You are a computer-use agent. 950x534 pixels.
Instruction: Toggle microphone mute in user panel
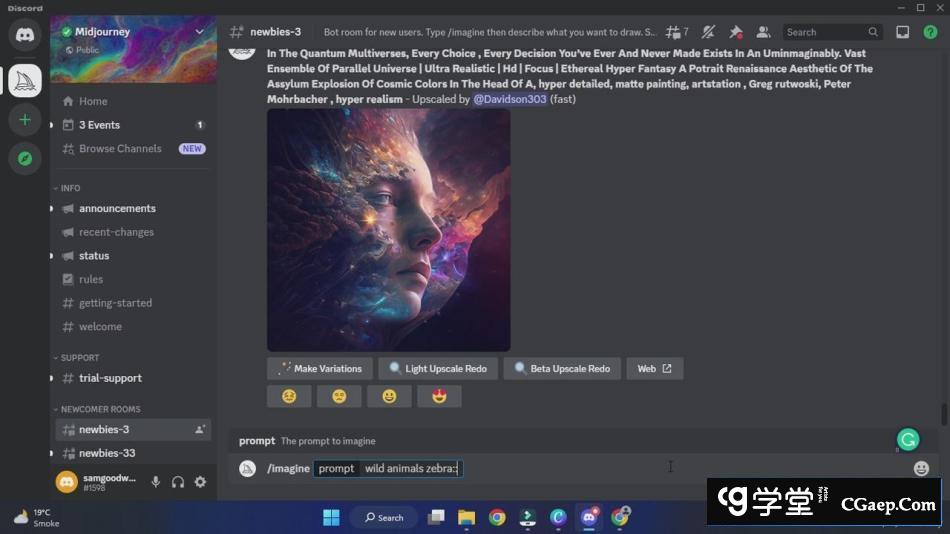coord(156,482)
